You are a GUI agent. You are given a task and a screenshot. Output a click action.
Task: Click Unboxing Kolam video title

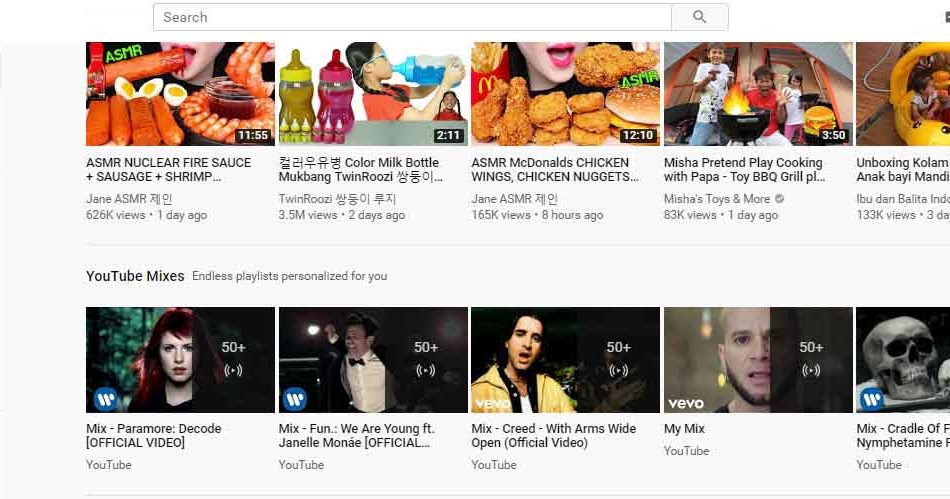(903, 170)
